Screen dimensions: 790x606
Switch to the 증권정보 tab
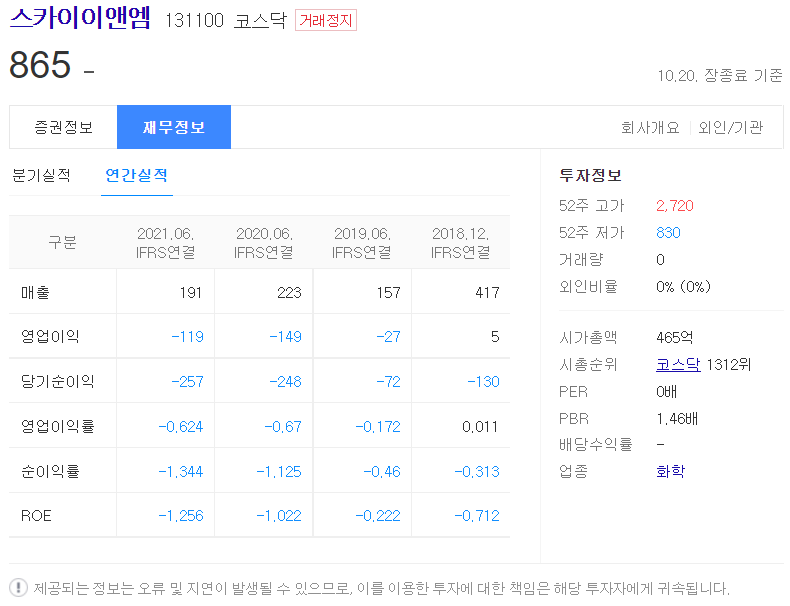(x=63, y=127)
